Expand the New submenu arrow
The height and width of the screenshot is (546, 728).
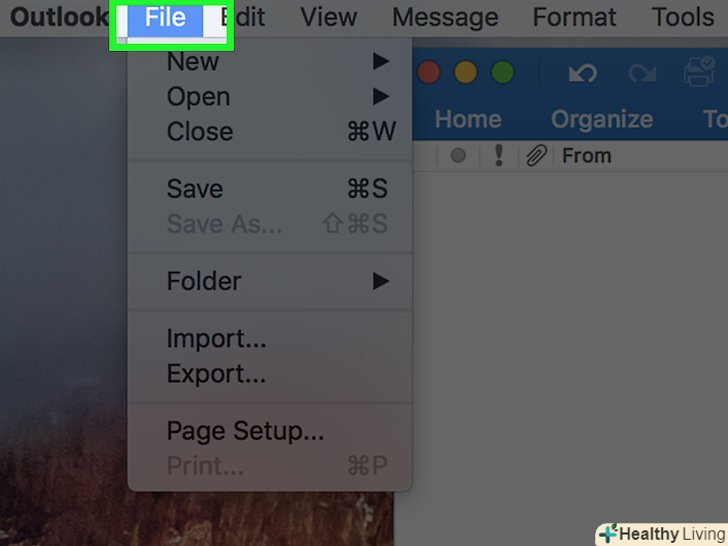381,61
